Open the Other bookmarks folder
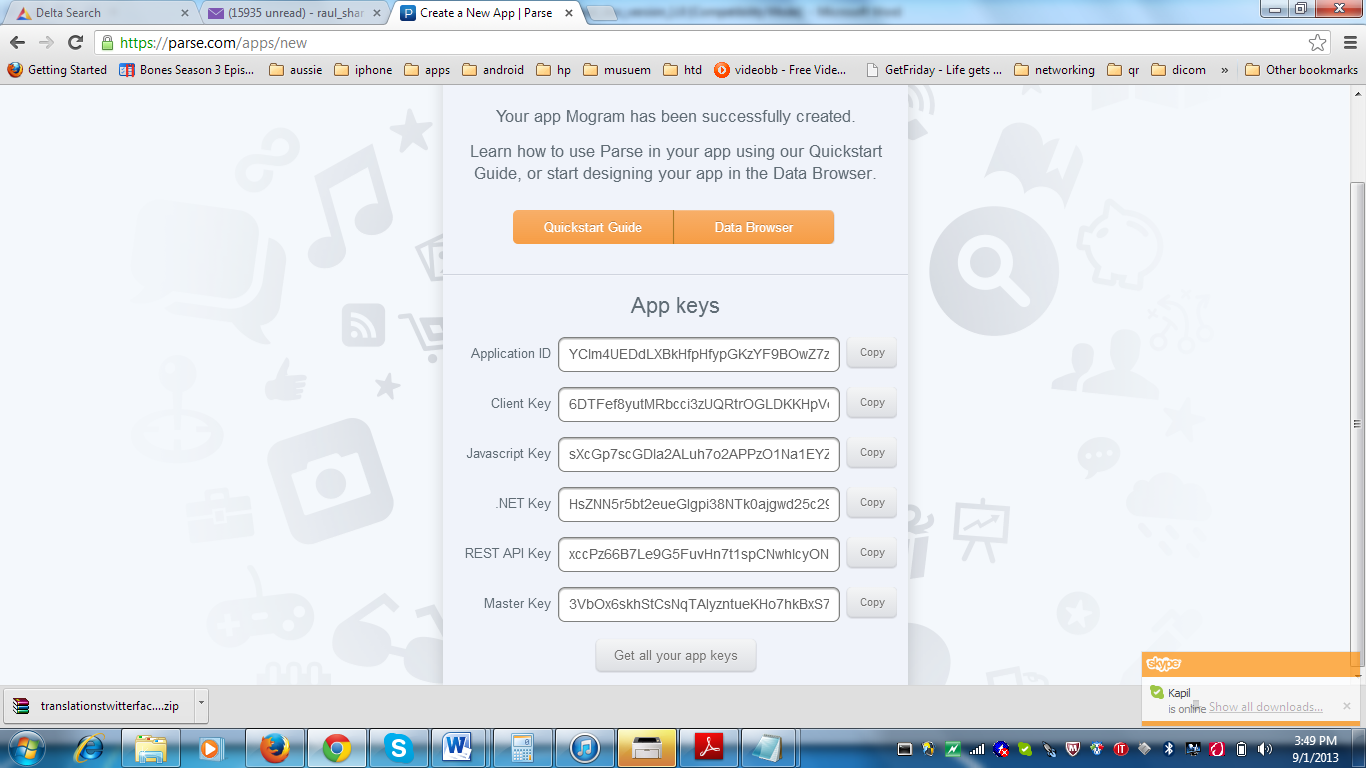 (x=1301, y=70)
